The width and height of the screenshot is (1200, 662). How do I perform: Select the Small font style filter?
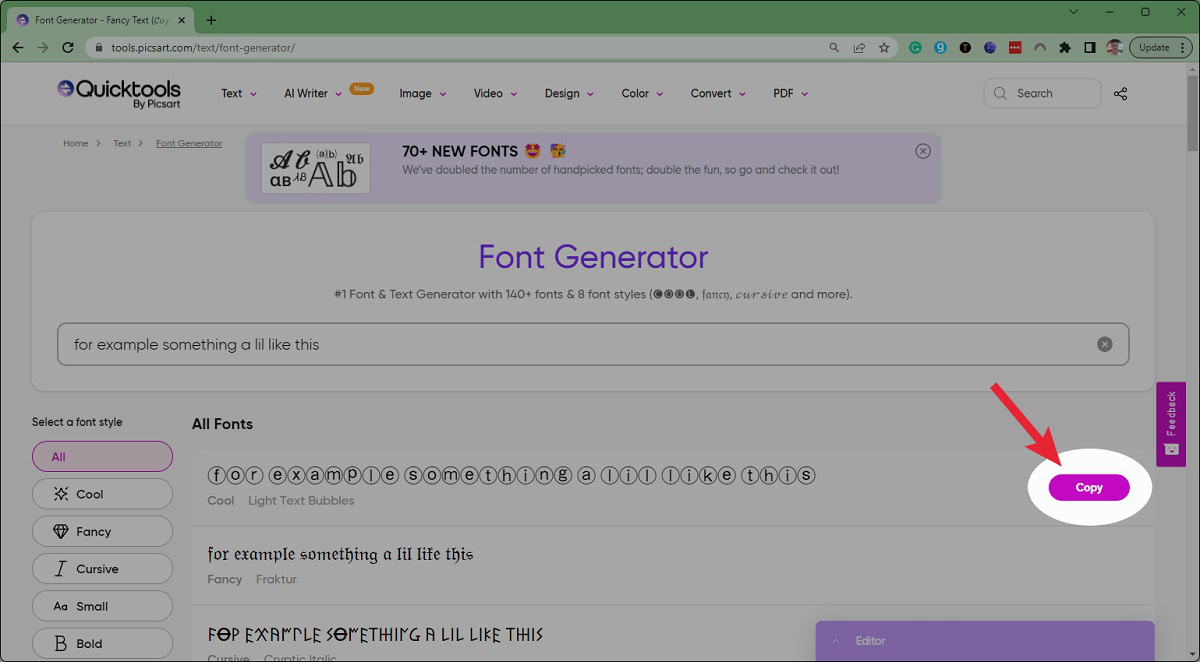(x=102, y=606)
